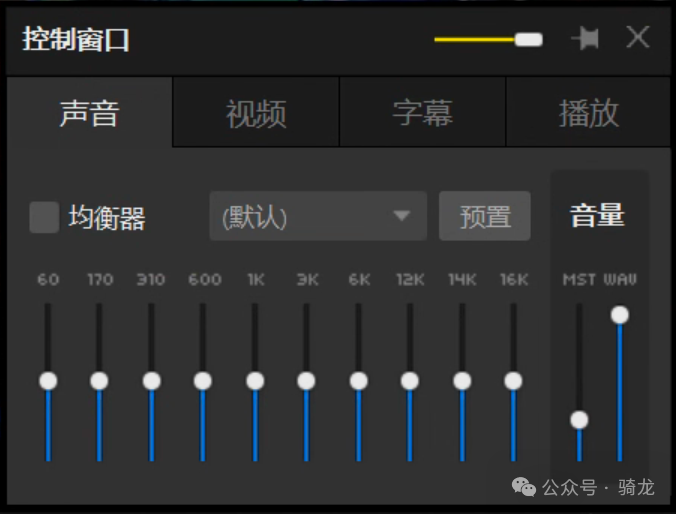This screenshot has height=514, width=676.
Task: Click the 控制窗口 title text
Action: coord(76,39)
